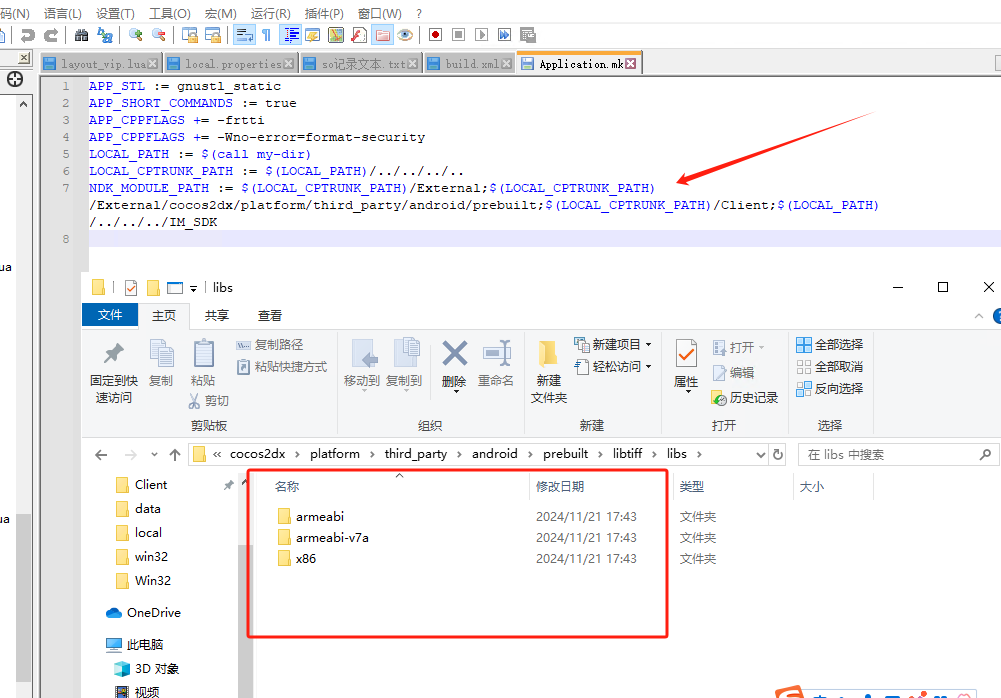Switch to the local.properties tab
The image size is (1001, 698).
(233, 64)
